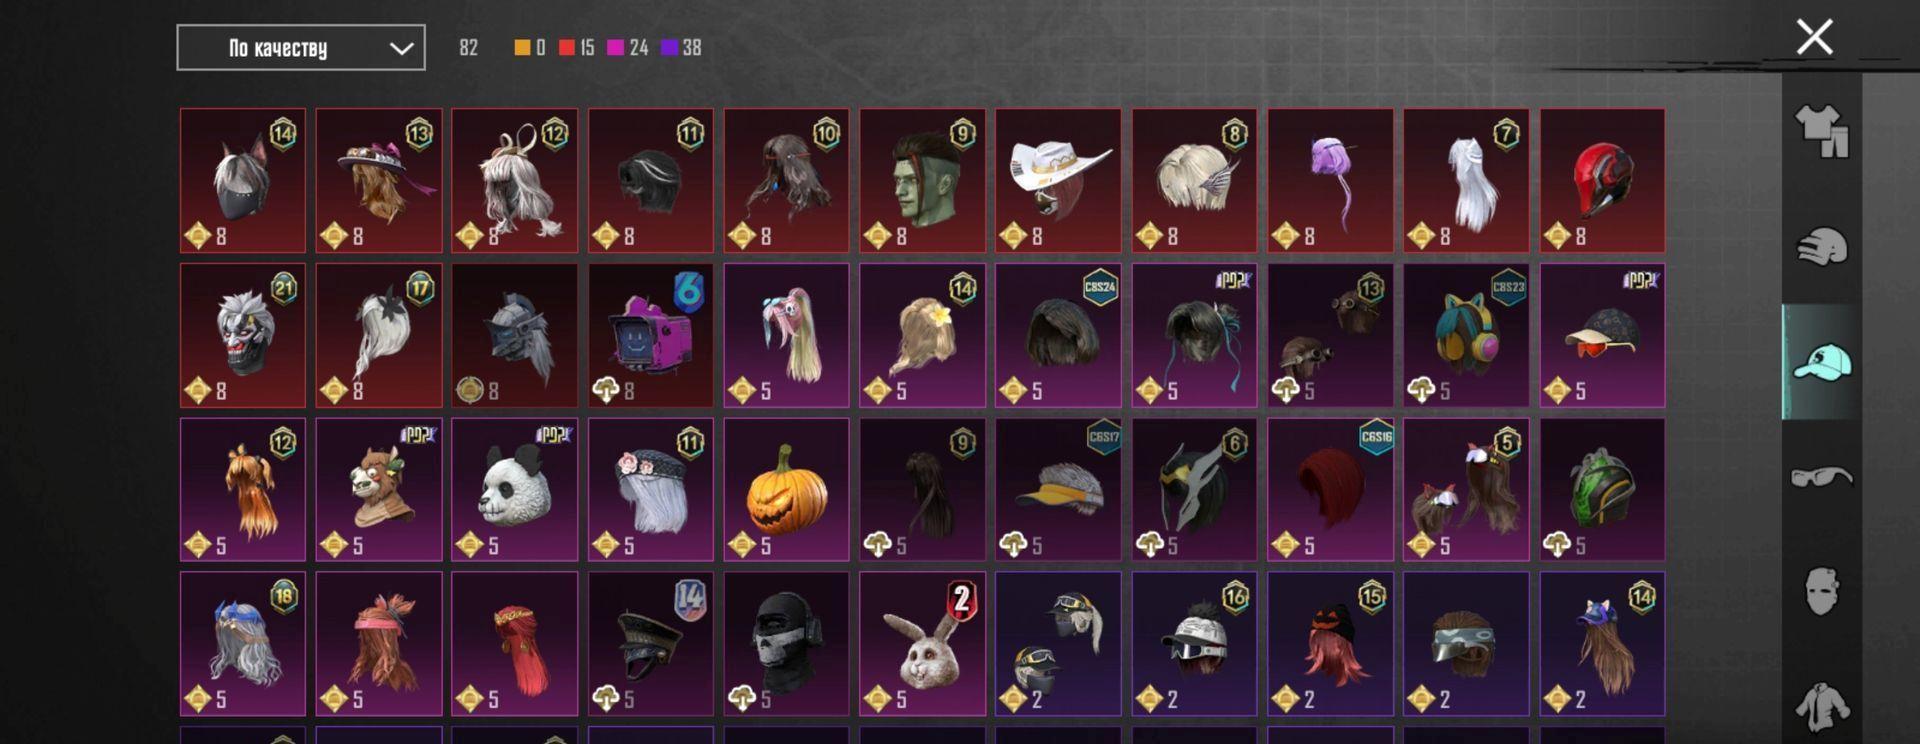Select the pink TV head item
Viewport: 1920px width, 744px height.
pos(650,335)
